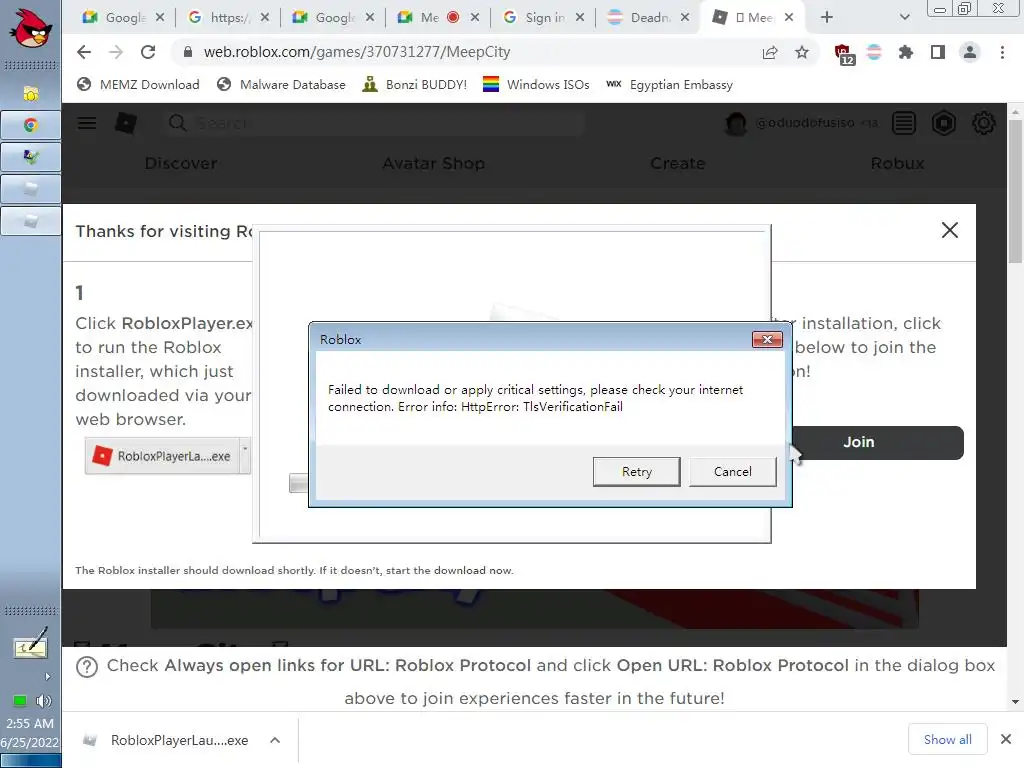The width and height of the screenshot is (1024, 768).
Task: Open the Avatar Shop page
Action: [434, 163]
